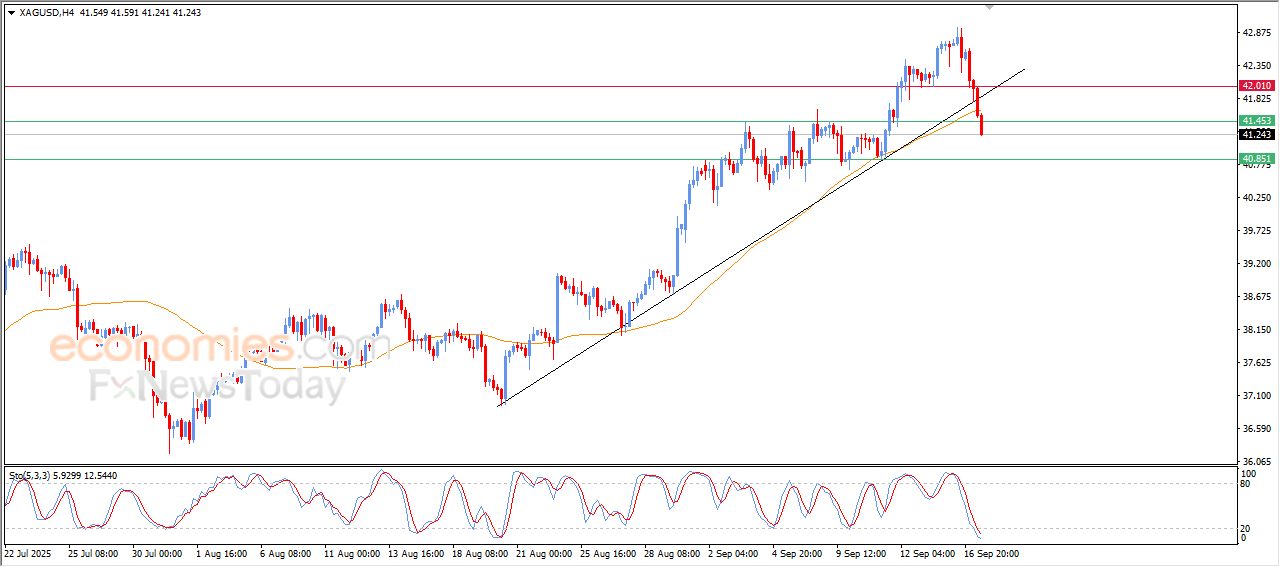The image size is (1280, 567).
Task: Click the gray chart shift triangle at top
Action: point(990,7)
